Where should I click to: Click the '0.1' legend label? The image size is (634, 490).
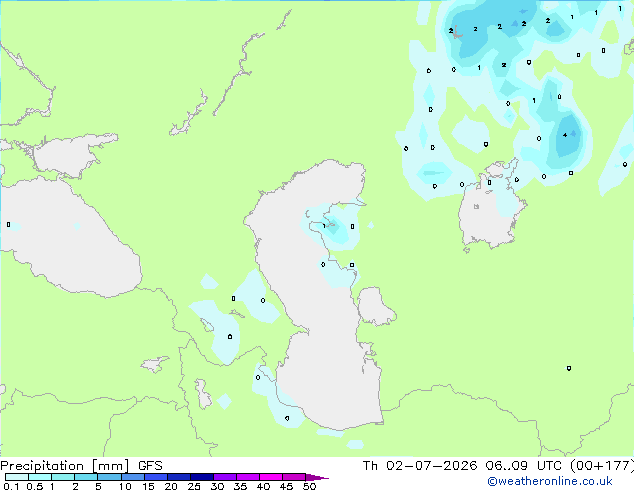pos(11,486)
